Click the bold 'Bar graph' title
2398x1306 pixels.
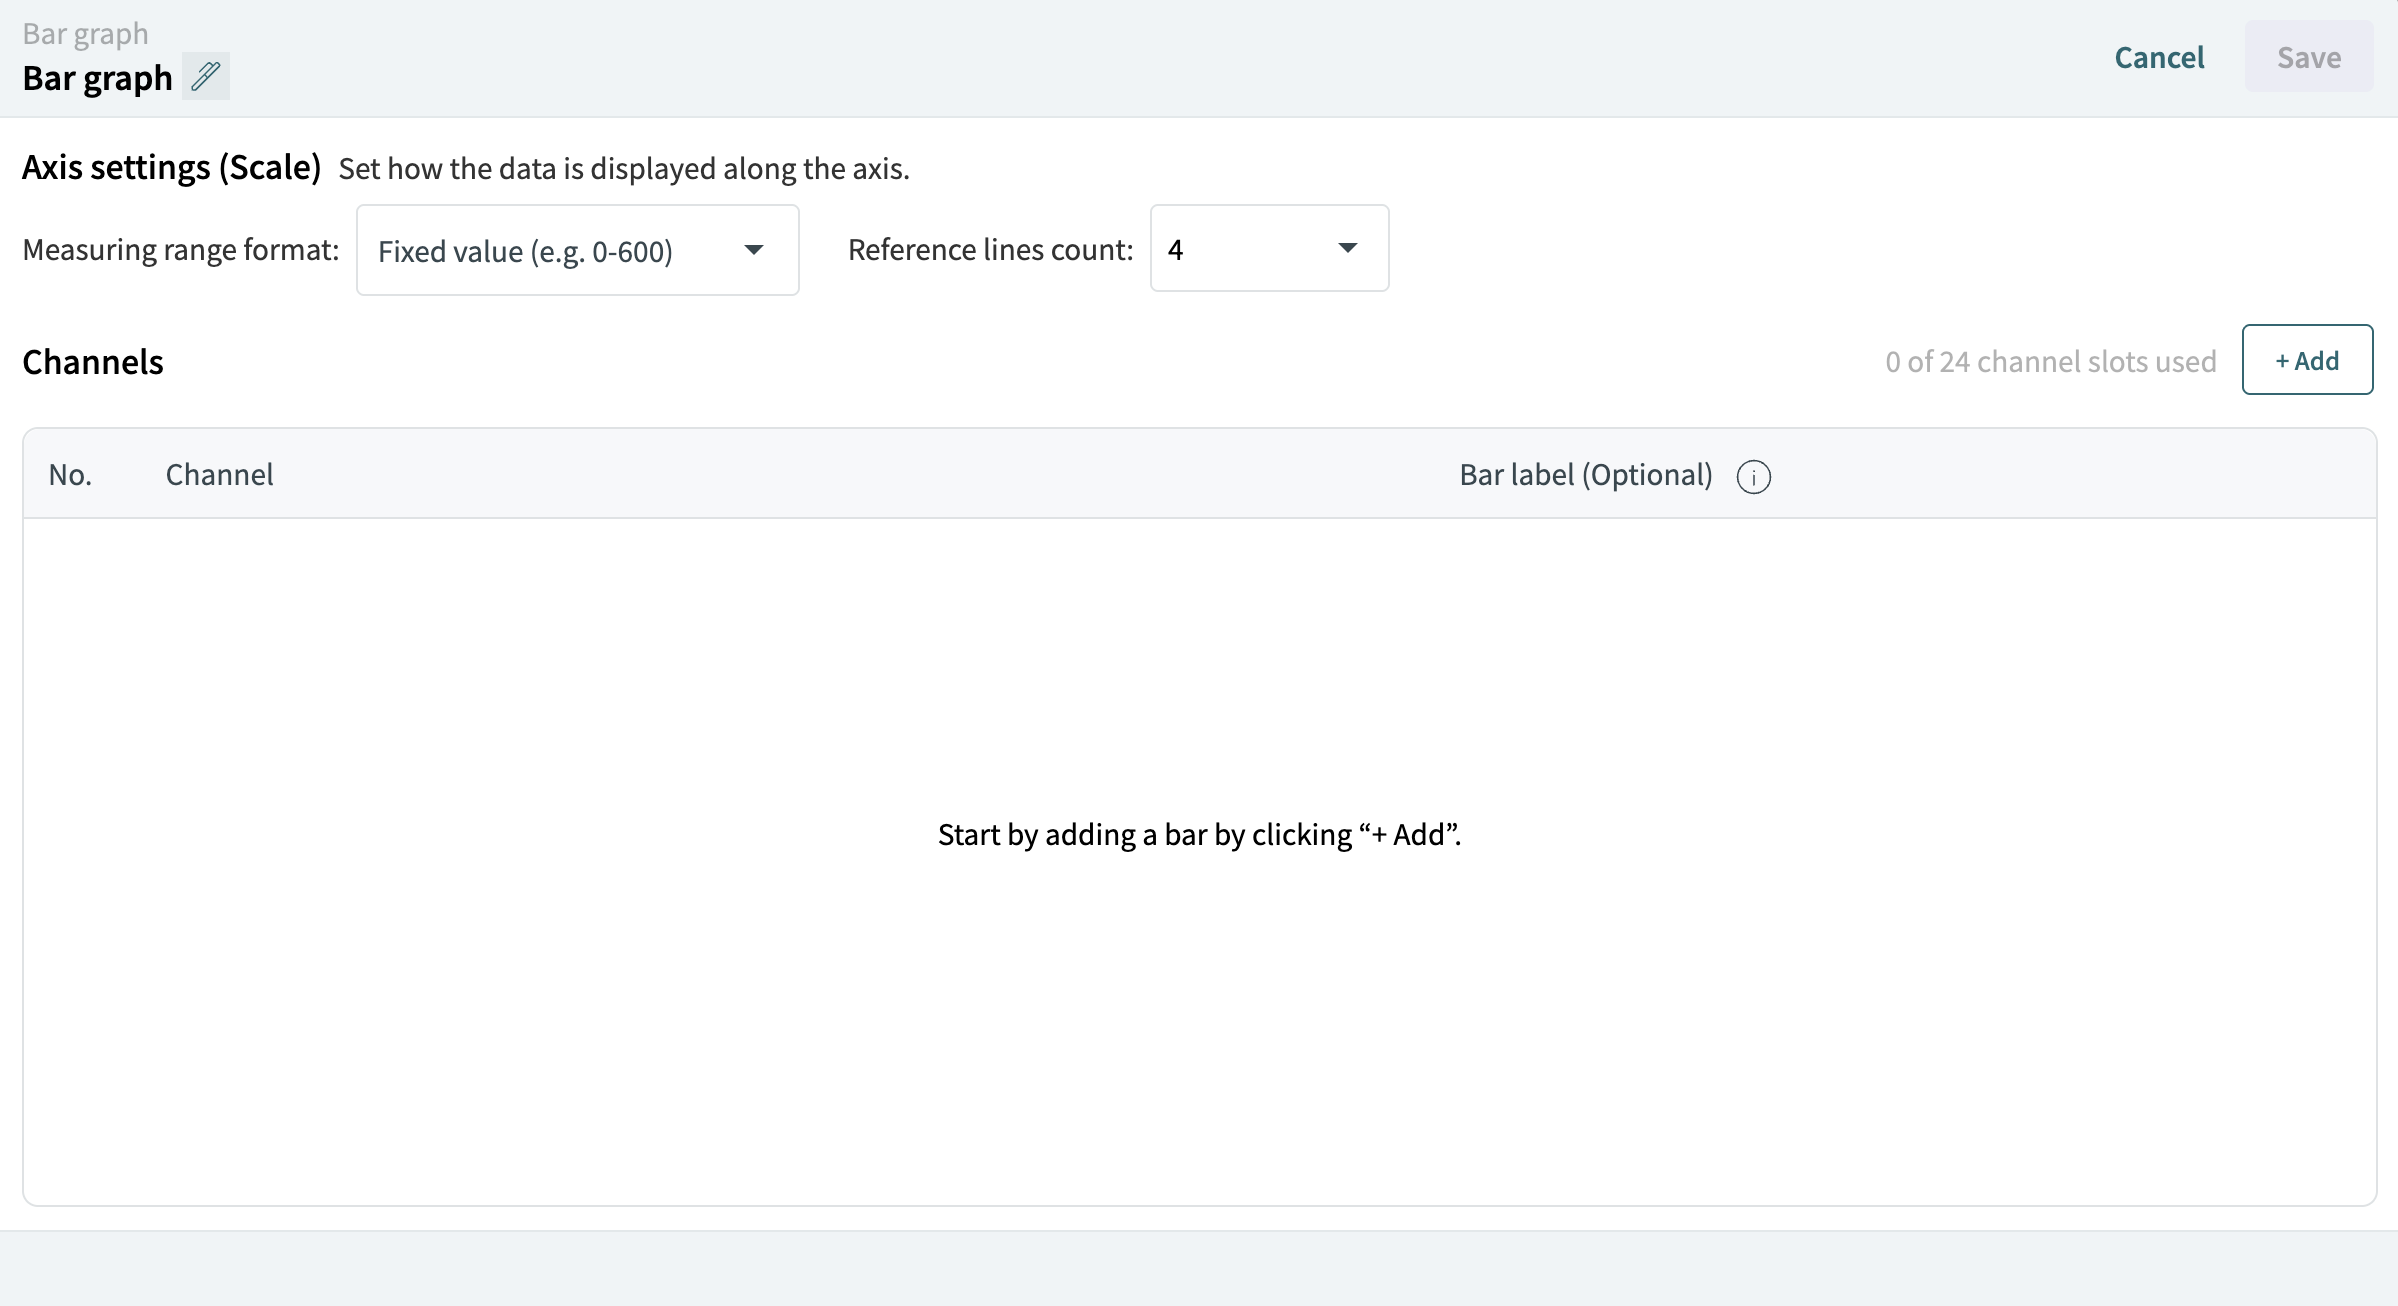point(97,77)
